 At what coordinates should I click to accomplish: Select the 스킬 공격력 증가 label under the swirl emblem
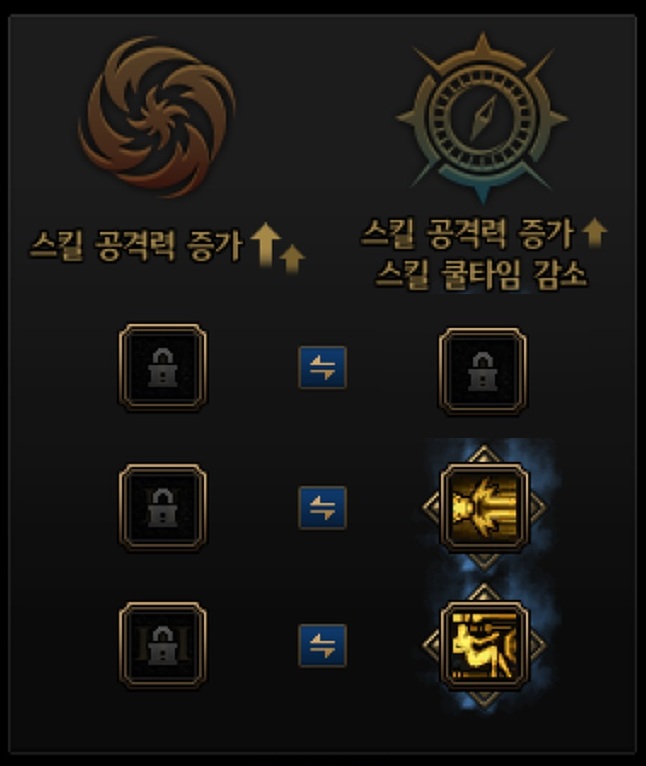(x=136, y=245)
